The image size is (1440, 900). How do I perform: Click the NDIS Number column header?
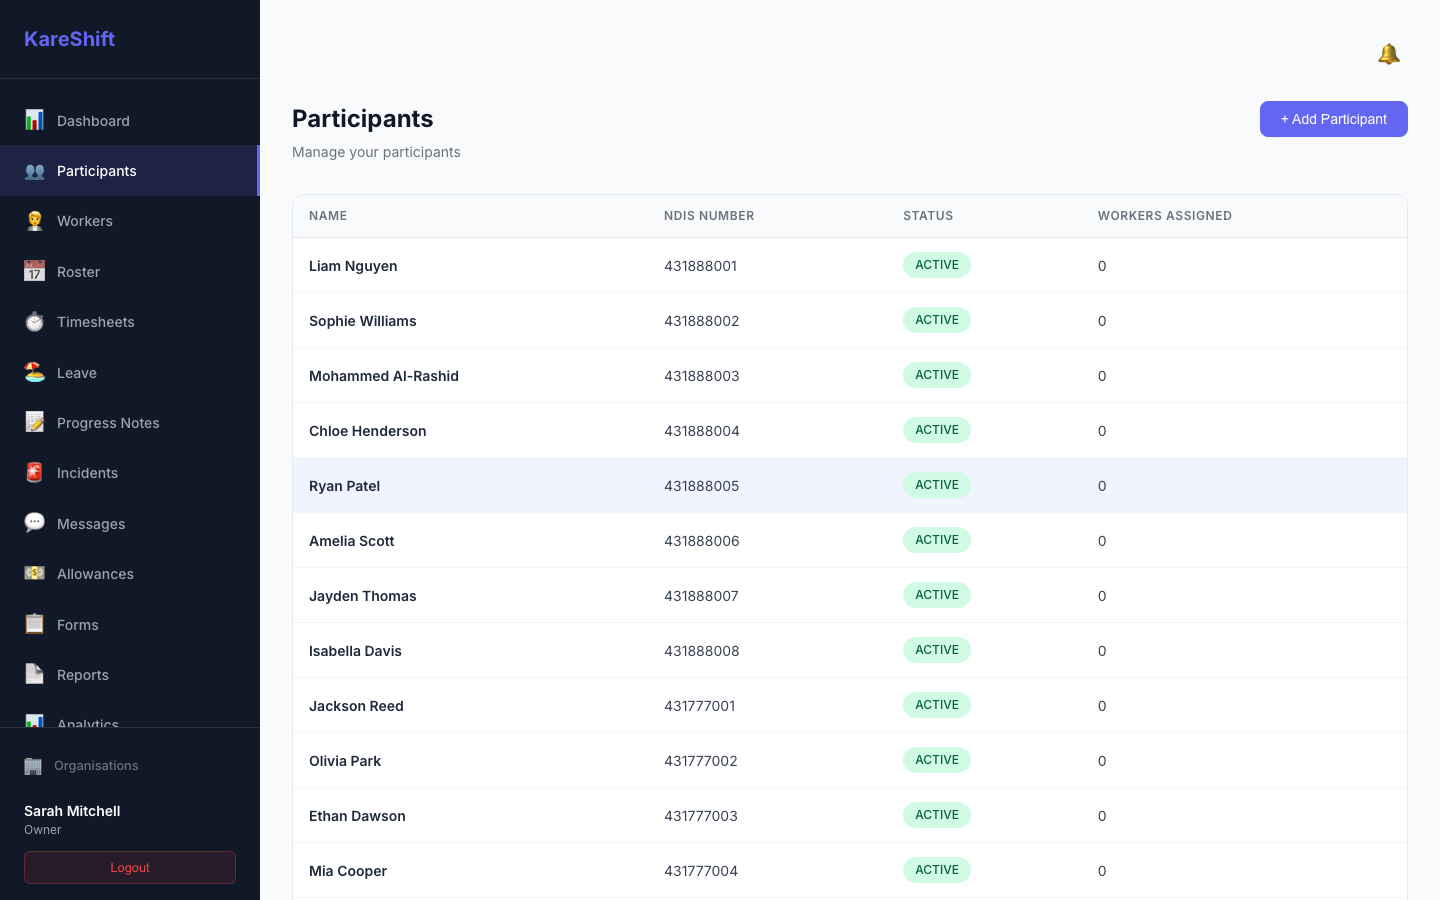tap(709, 216)
